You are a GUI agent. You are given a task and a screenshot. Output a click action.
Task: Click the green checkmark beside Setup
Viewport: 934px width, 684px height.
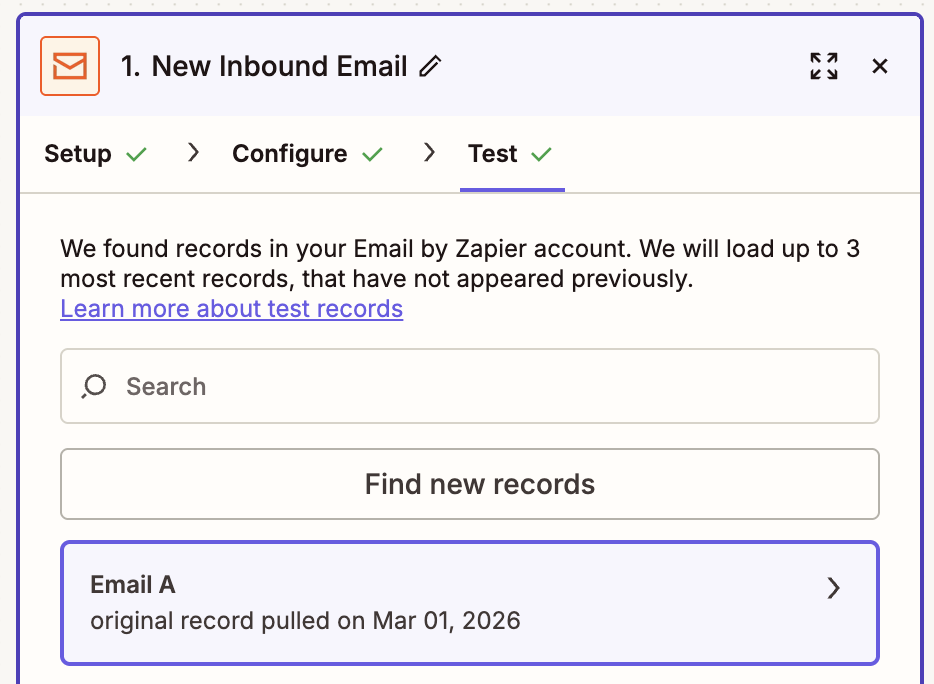pos(138,153)
